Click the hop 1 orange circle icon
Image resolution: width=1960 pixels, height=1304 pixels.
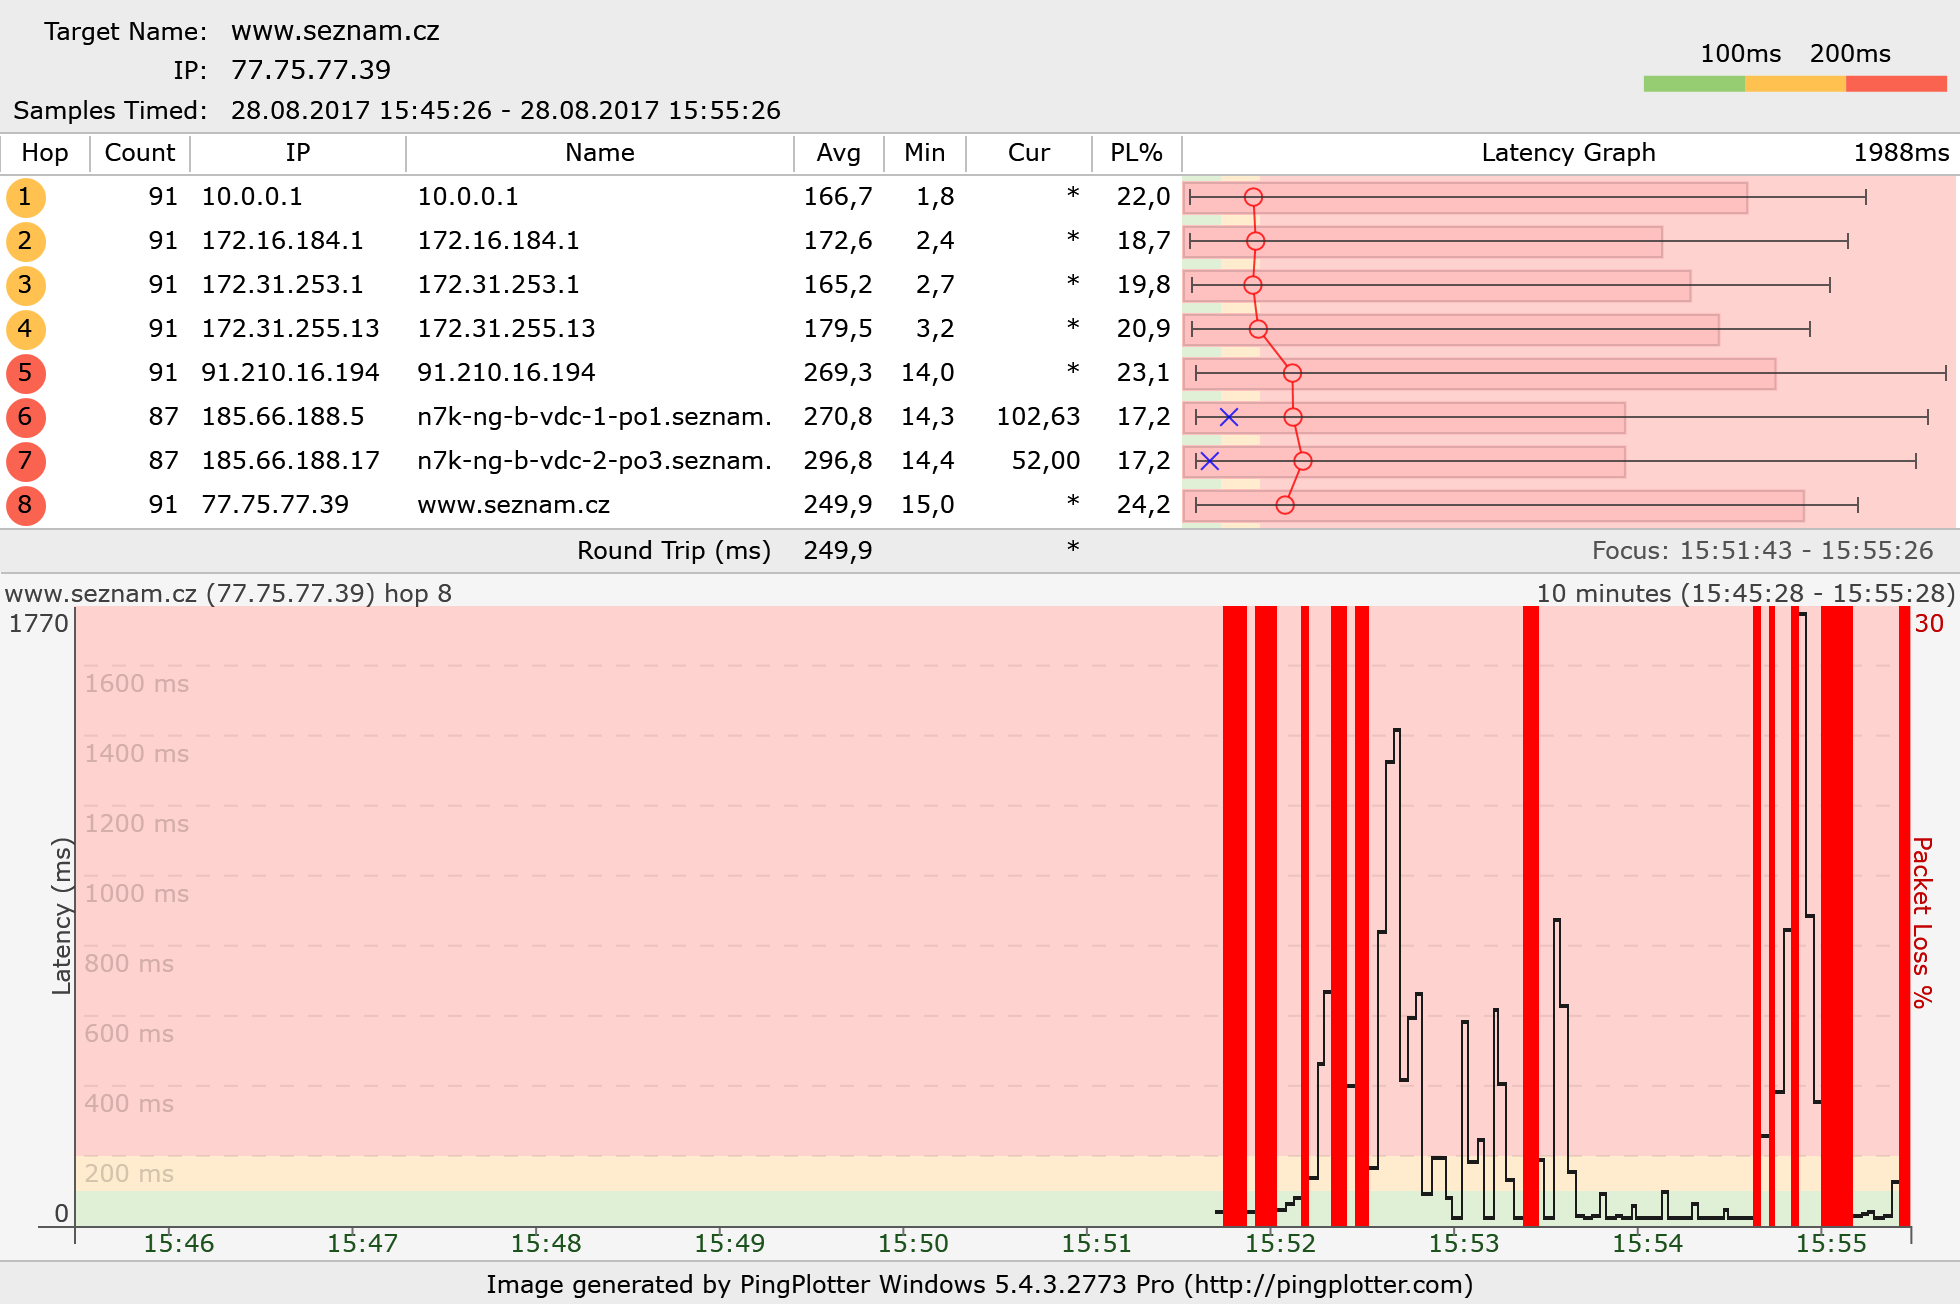click(x=25, y=197)
